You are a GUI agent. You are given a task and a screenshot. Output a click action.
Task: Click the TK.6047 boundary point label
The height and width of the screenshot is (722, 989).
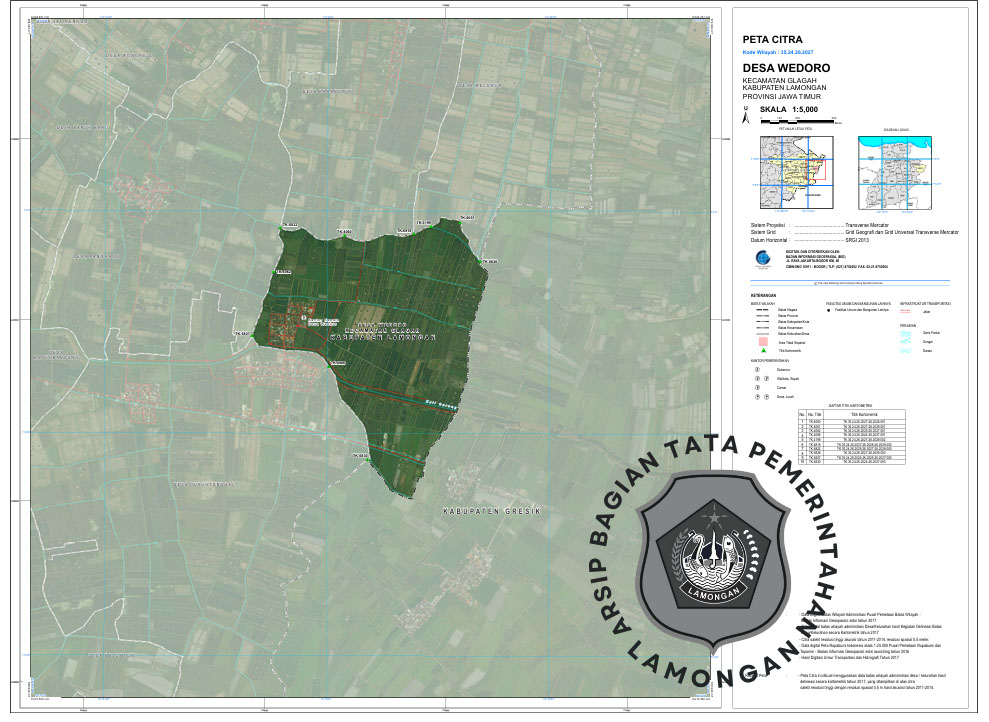pos(467,218)
